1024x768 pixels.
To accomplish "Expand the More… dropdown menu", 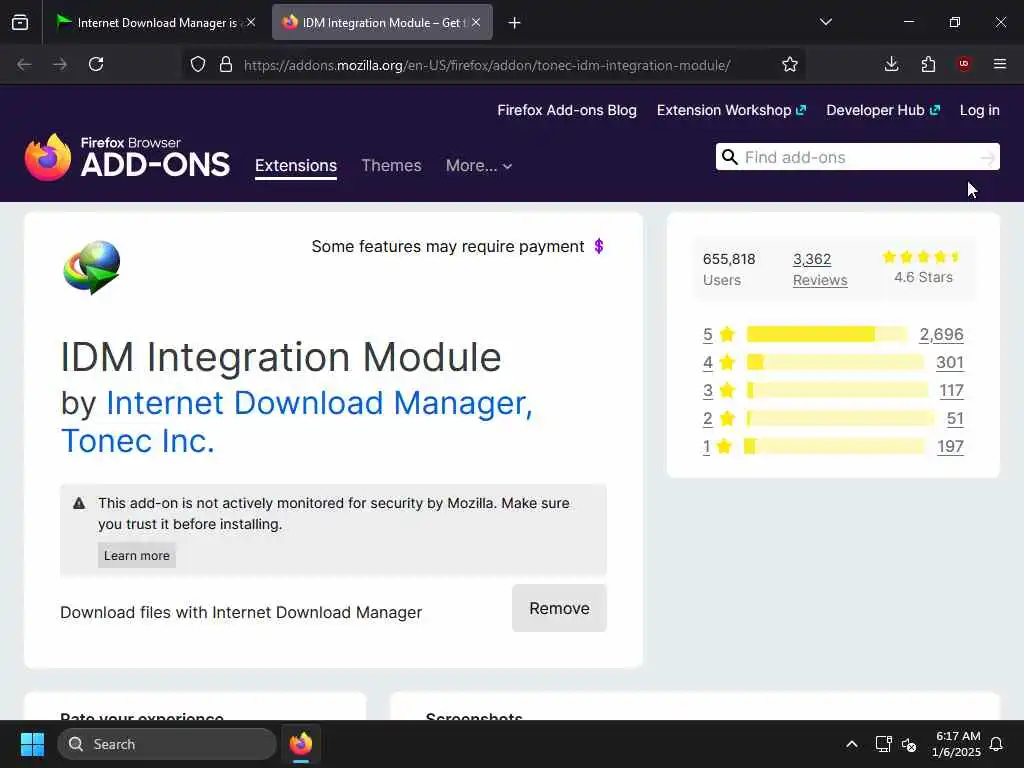I will click(479, 166).
